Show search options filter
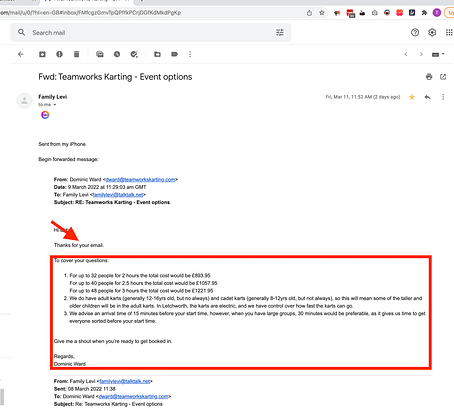The width and height of the screenshot is (454, 408). click(280, 32)
